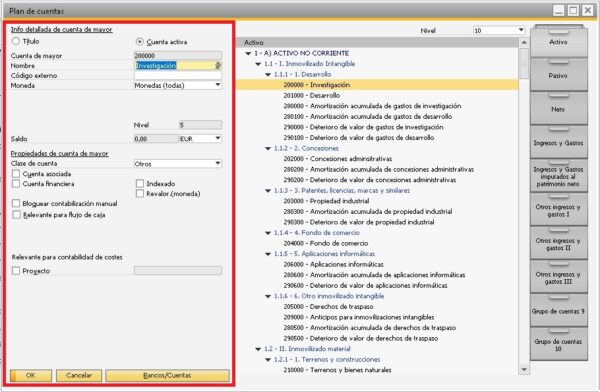Click the OK button

click(31, 375)
